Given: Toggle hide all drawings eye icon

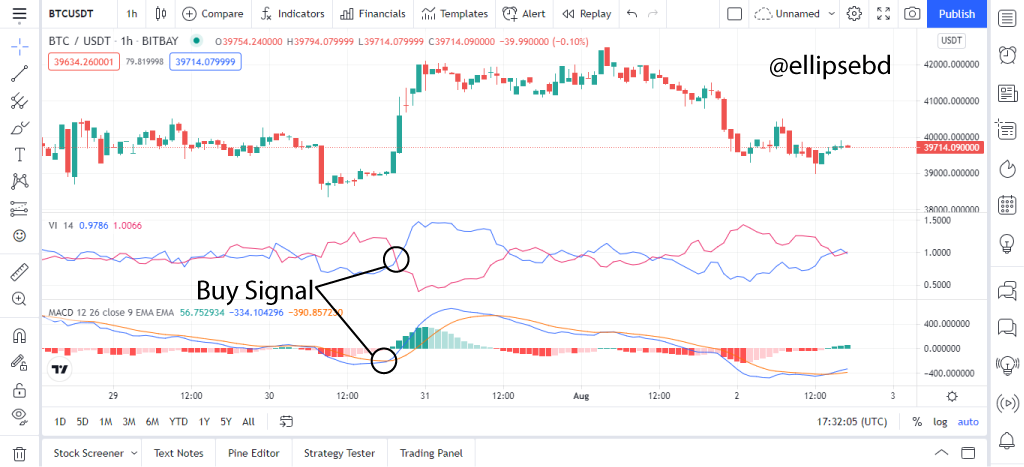Looking at the screenshot, I should click(19, 415).
